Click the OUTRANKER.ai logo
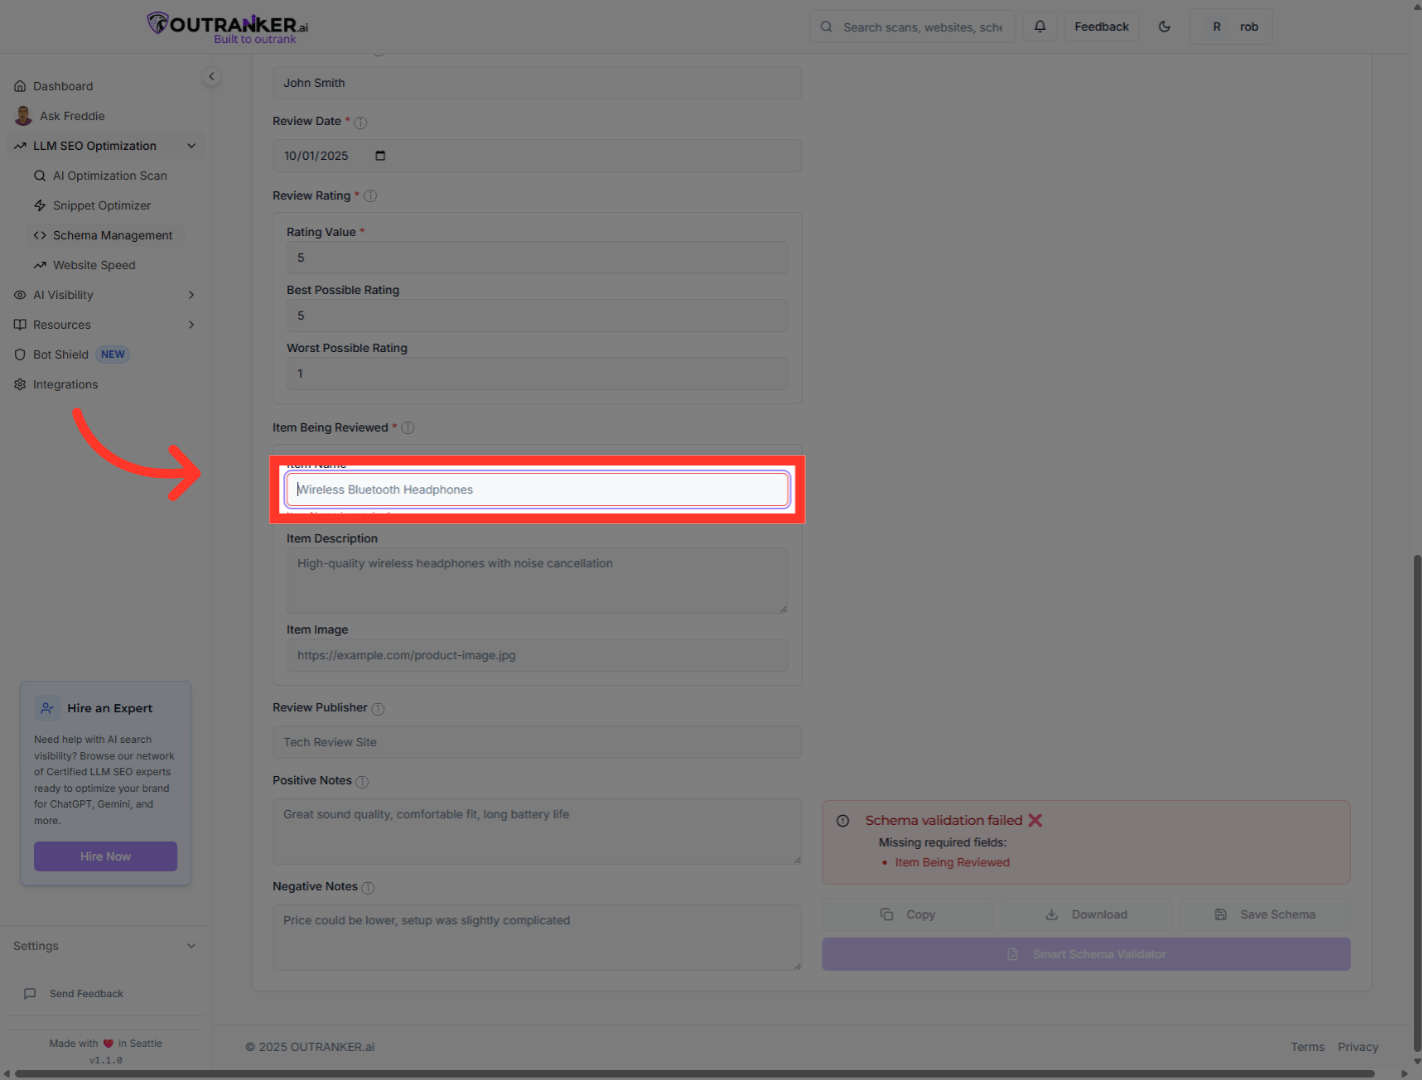 point(228,27)
